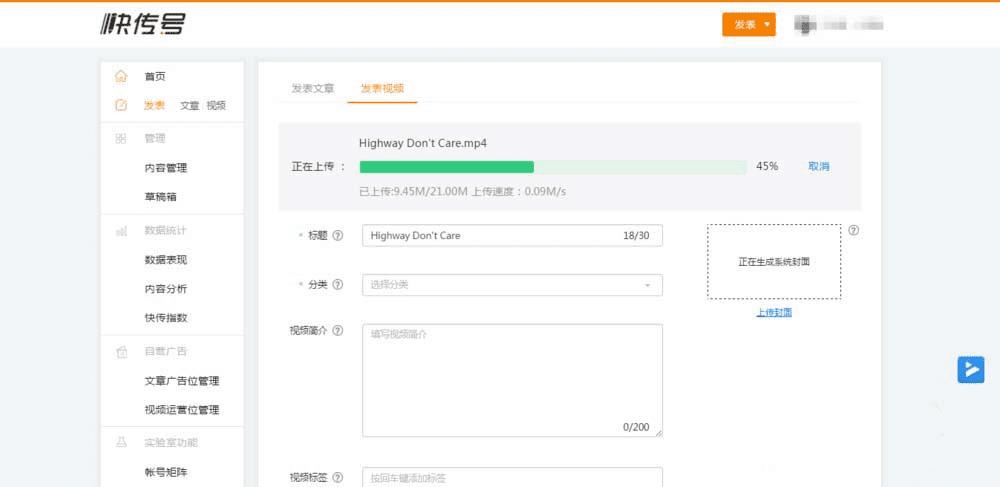Click the 正在生成系统封面 cover placeholder

[x=774, y=261]
